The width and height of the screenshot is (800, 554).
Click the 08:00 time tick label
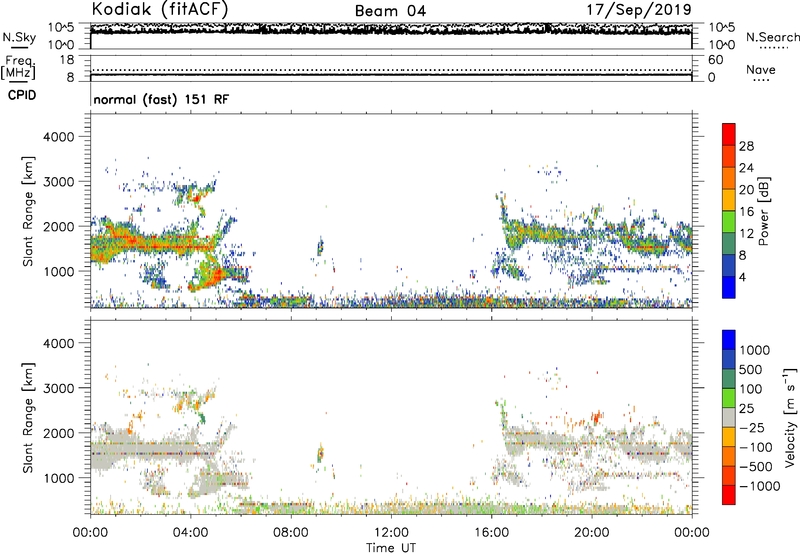coord(291,533)
